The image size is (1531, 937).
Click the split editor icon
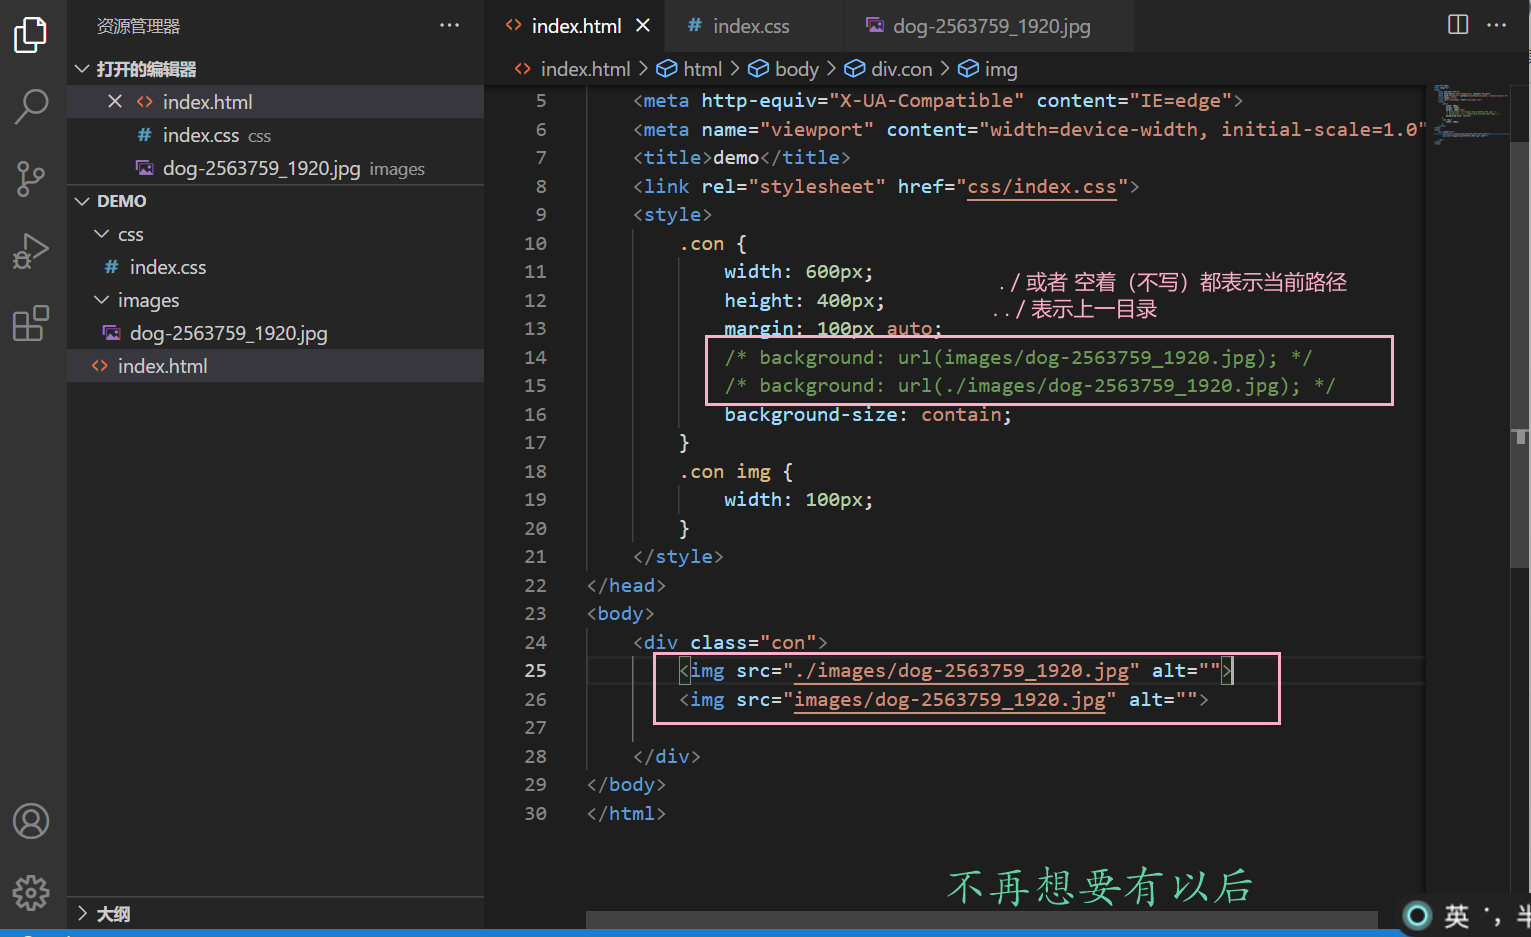tap(1457, 24)
